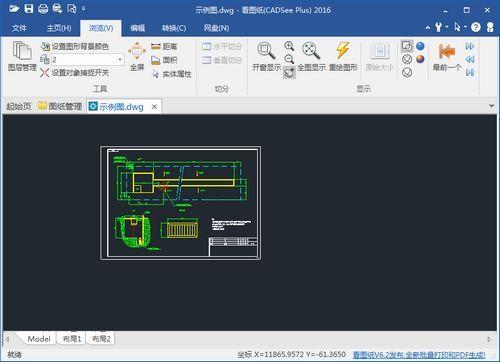Toggle the highlighted pan/rotate view icon
This screenshot has width=500, height=362.
coord(289,72)
